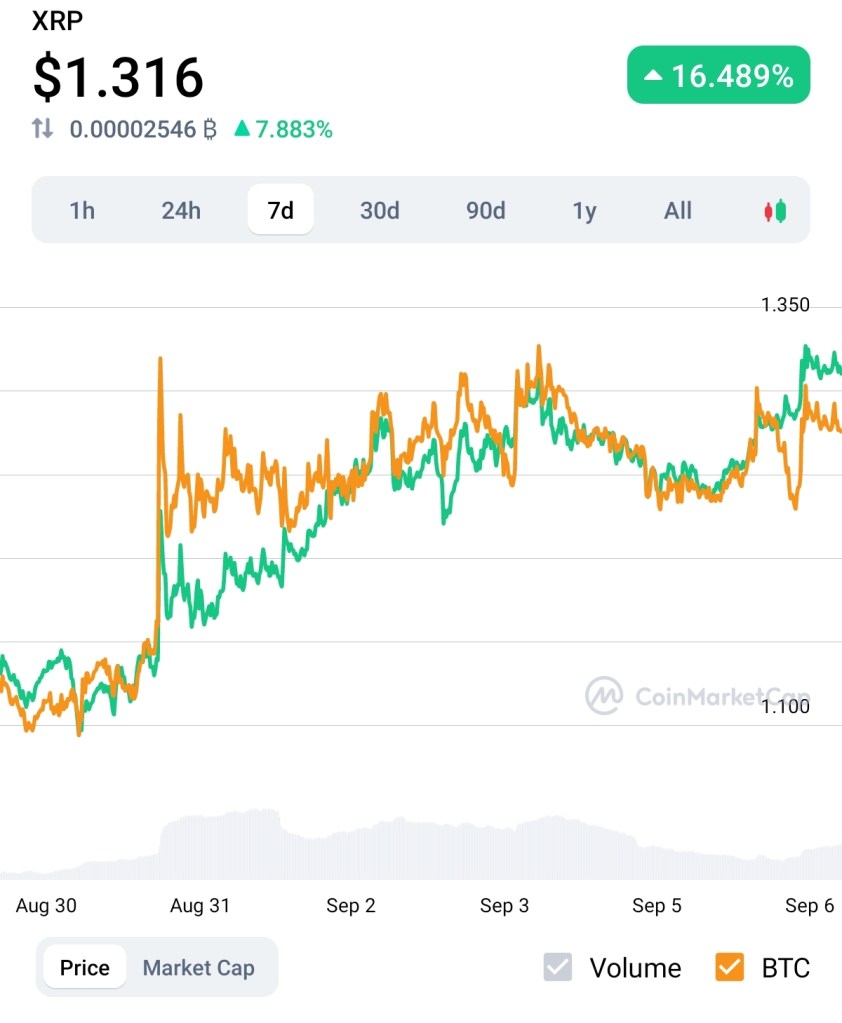The height and width of the screenshot is (1023, 842).
Task: Select the 1h time range
Action: (82, 211)
